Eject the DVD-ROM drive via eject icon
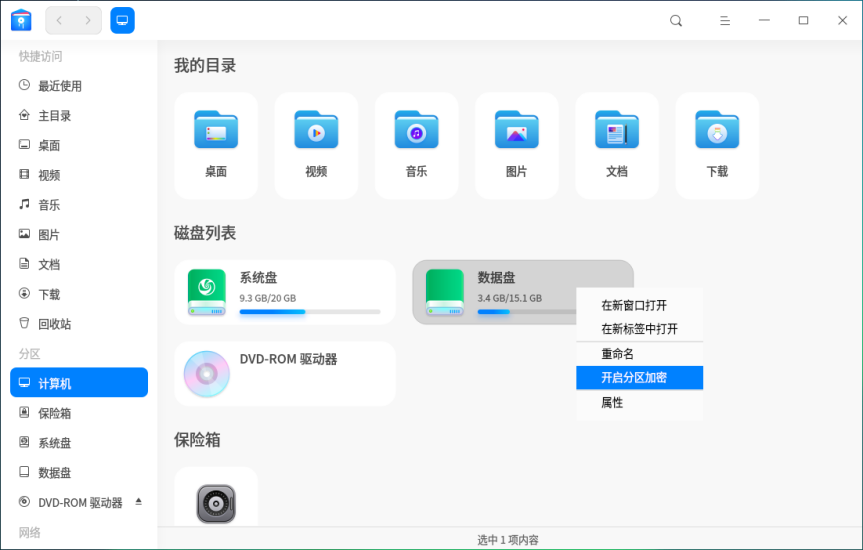Image resolution: width=863 pixels, height=550 pixels. point(139,502)
